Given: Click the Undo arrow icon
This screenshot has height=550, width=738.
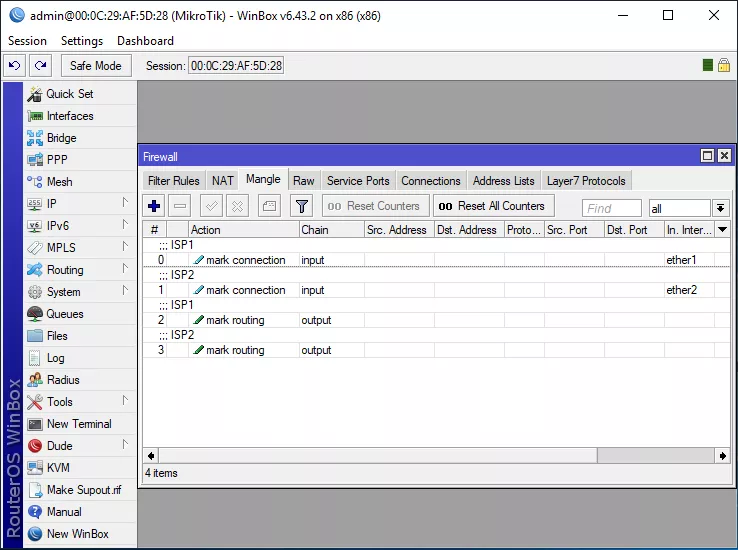Looking at the screenshot, I should click(x=15, y=65).
